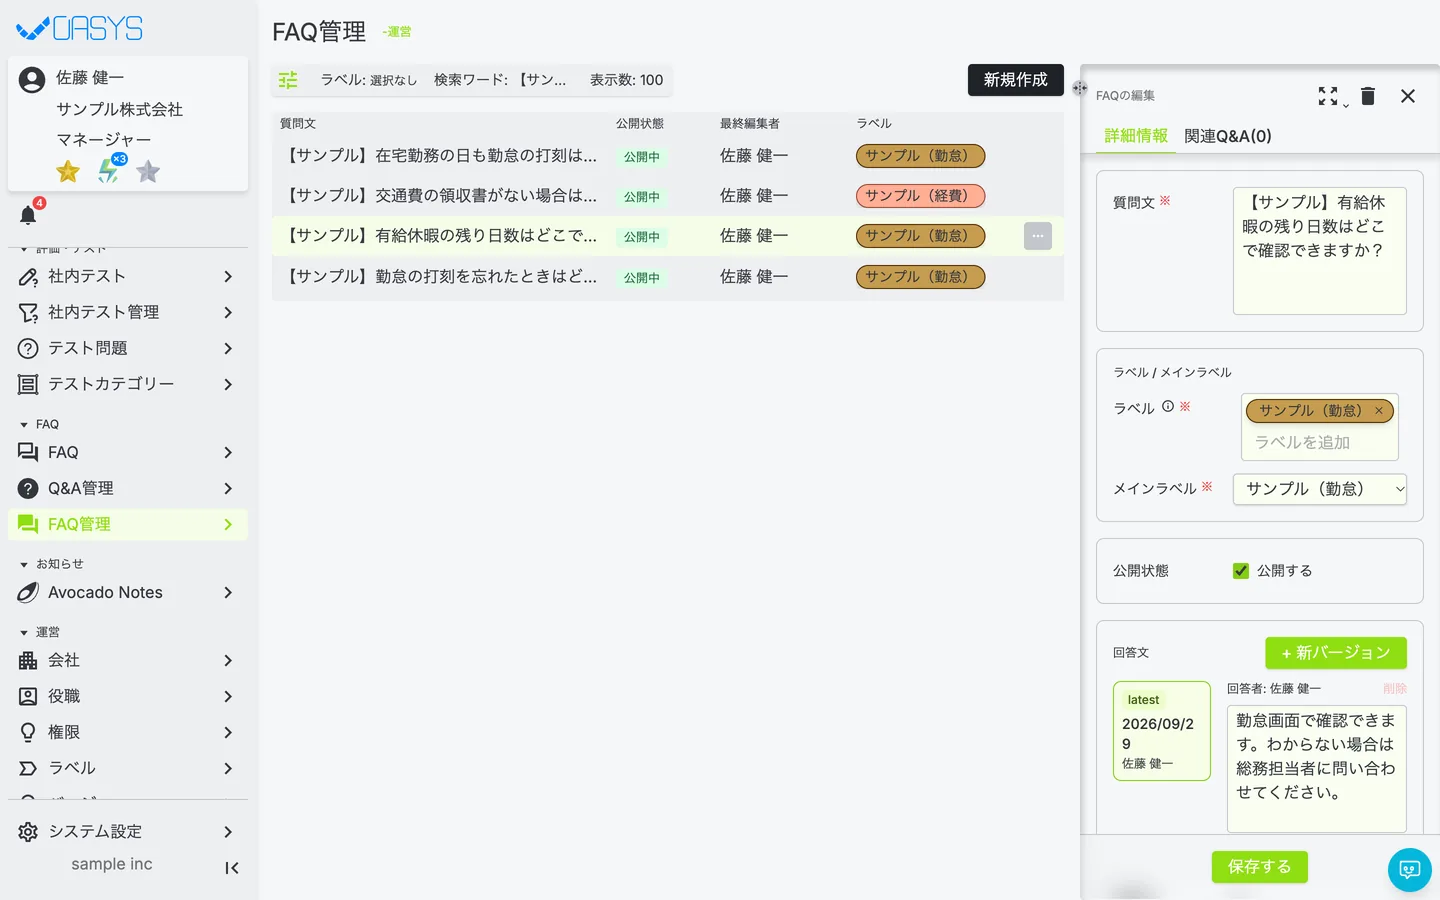Viewport: 1440px width, 900px height.
Task: Open 社内テスト menu item
Action: 128,276
